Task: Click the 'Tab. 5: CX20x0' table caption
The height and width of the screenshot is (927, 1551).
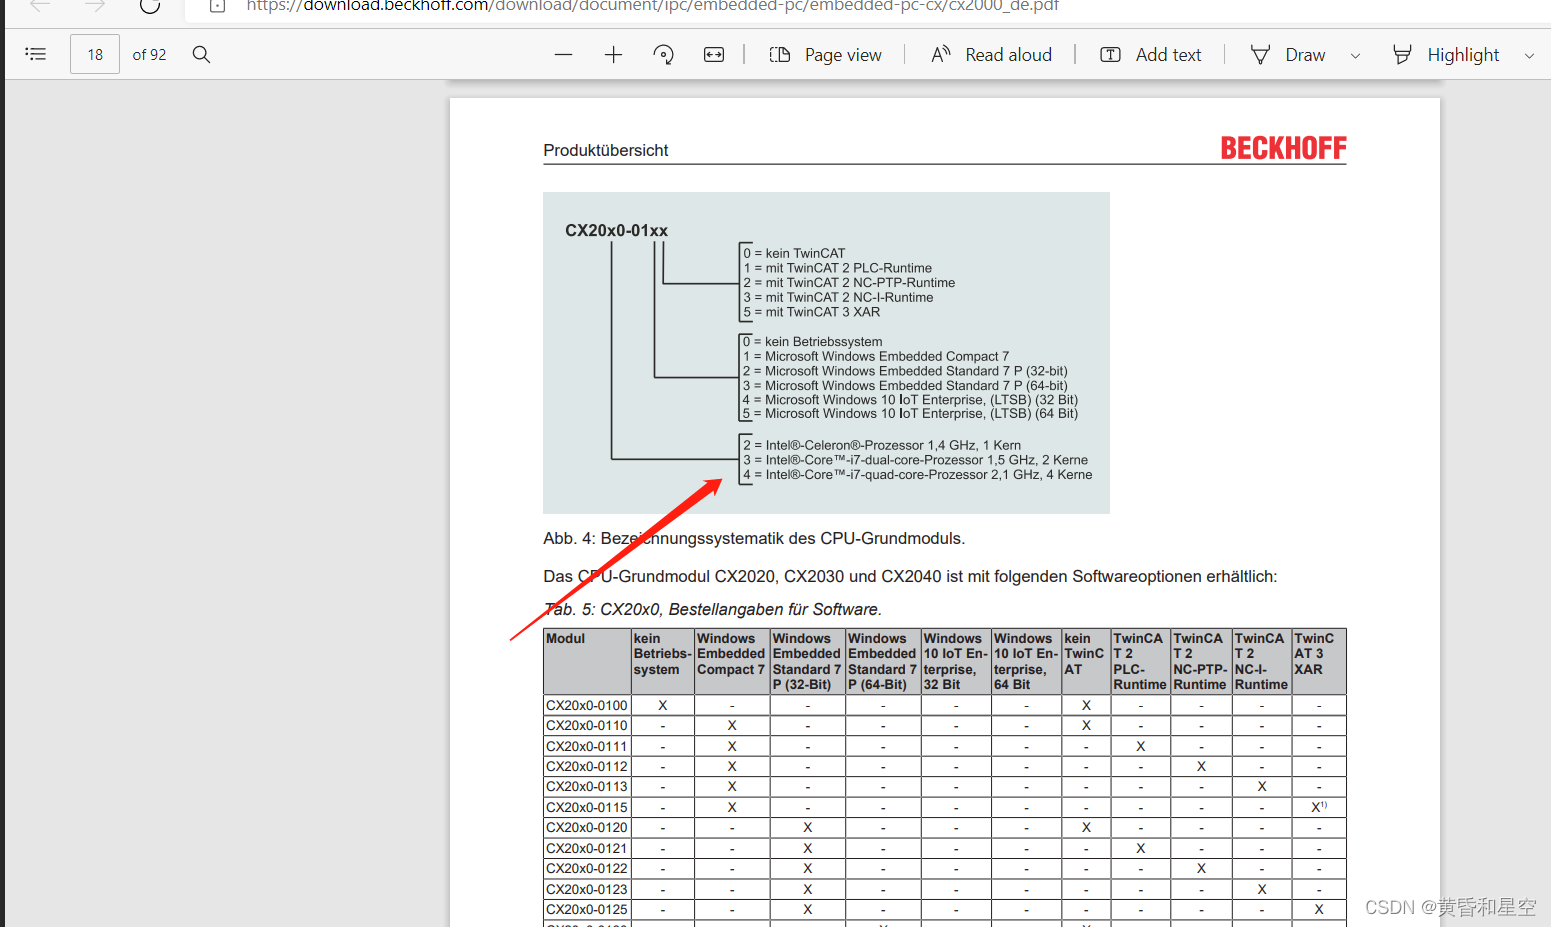Action: tap(712, 609)
